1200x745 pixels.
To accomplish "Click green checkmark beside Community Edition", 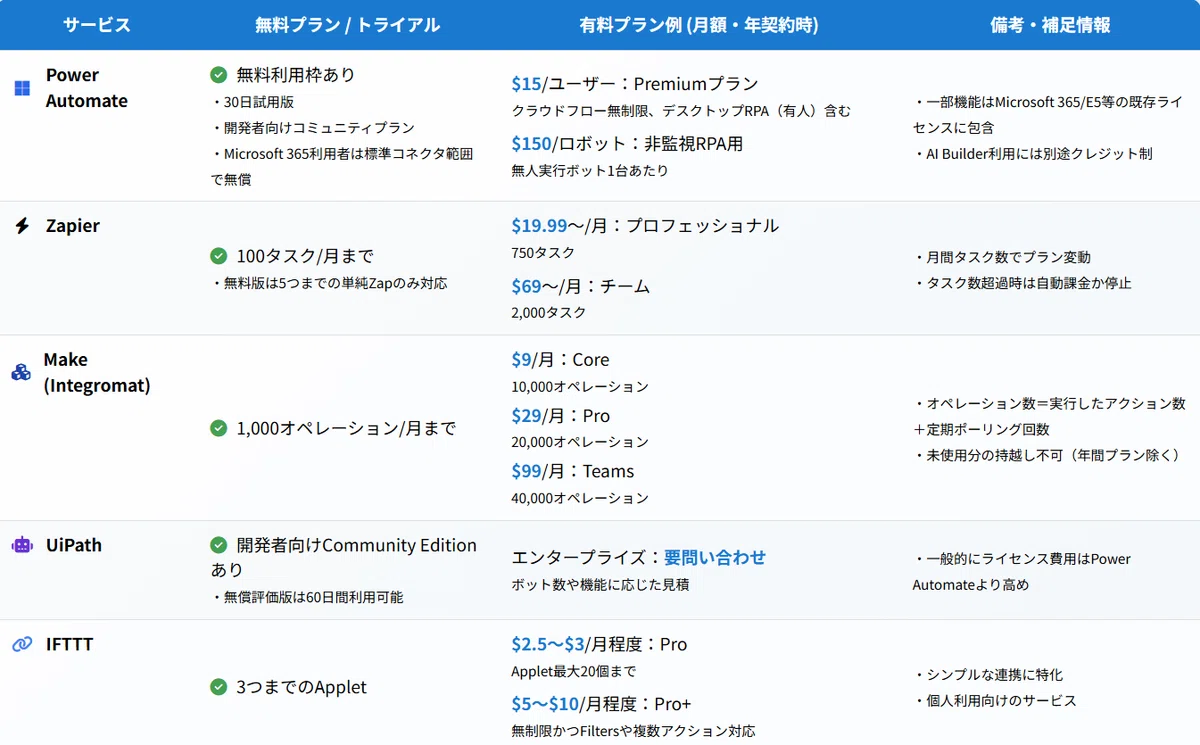I will click(x=218, y=545).
